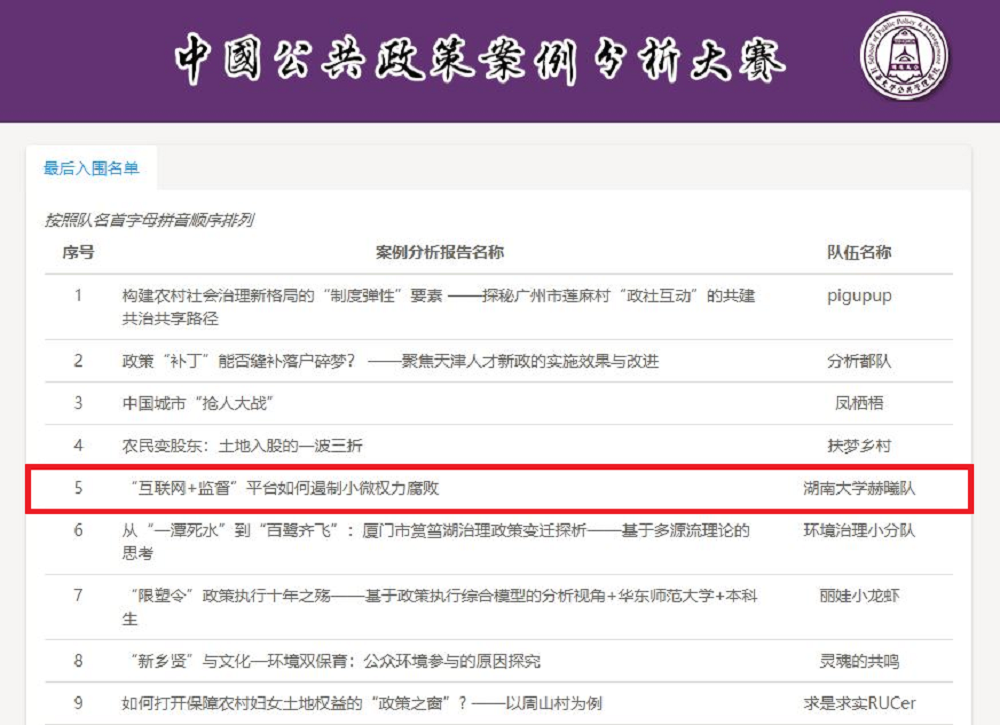Screen dimensions: 1000x725
Task: Open the 最后入围名单 tab
Action: click(x=91, y=168)
